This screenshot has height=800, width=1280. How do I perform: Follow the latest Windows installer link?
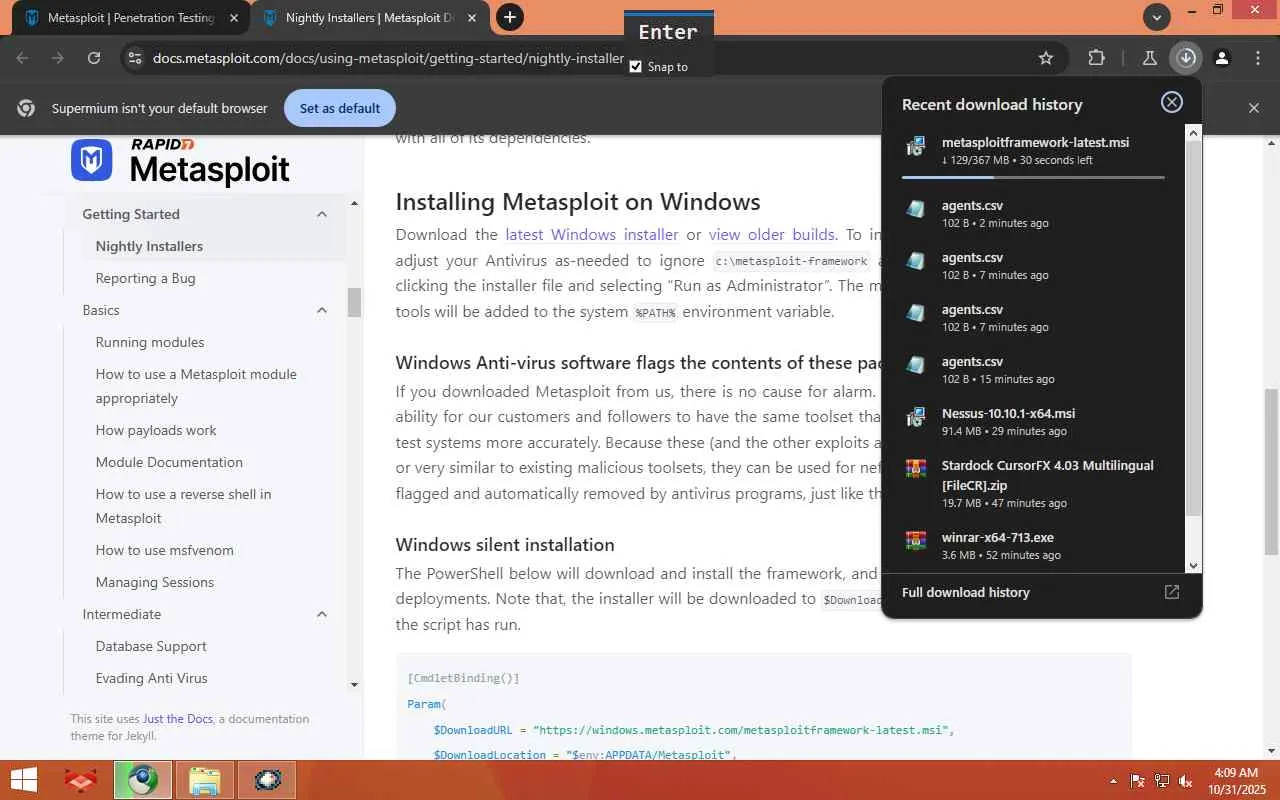591,235
